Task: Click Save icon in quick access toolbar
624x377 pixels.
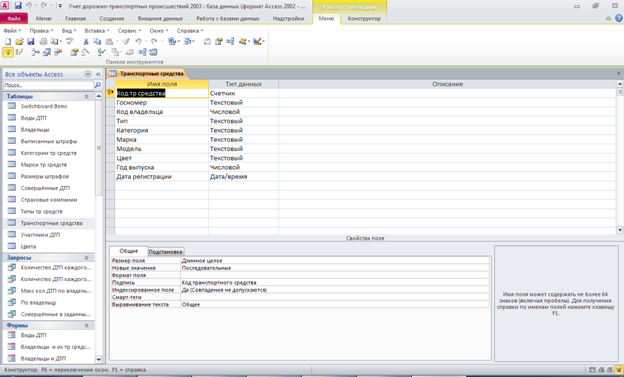Action: (18, 6)
